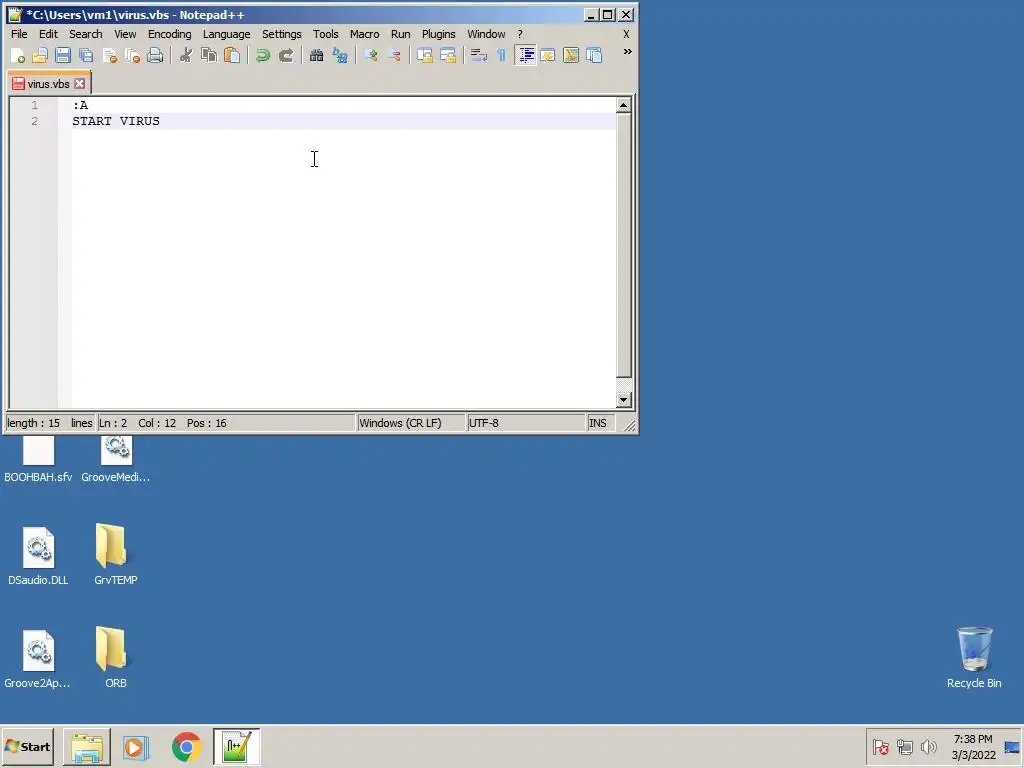1024x768 pixels.
Task: Toggle synchronized horizontal scrolling icon
Action: 448,56
